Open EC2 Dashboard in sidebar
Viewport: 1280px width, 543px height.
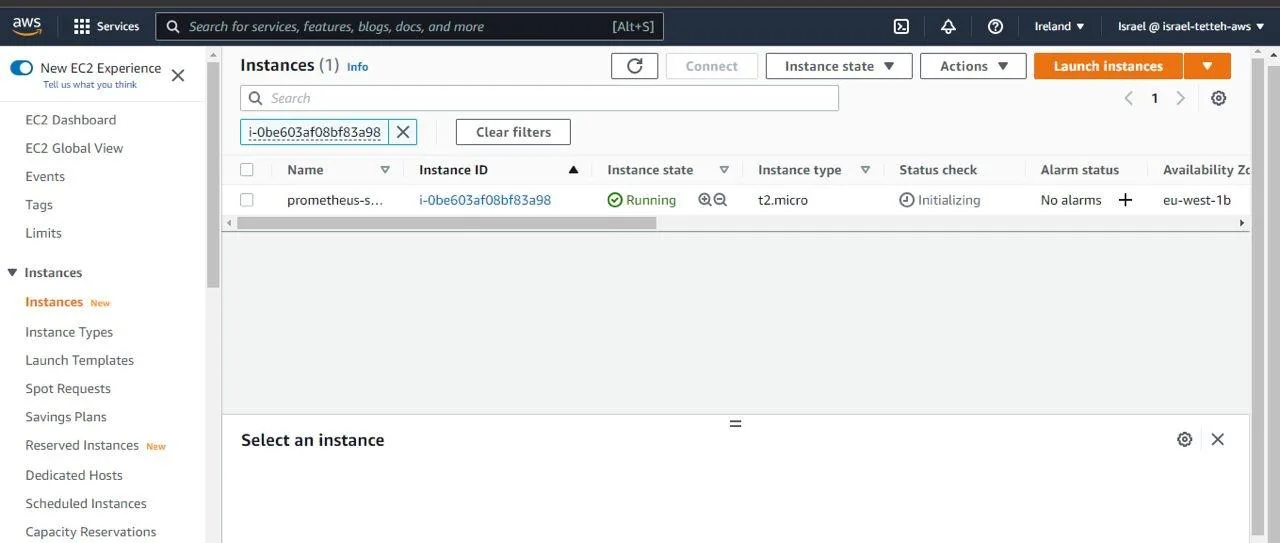tap(70, 120)
